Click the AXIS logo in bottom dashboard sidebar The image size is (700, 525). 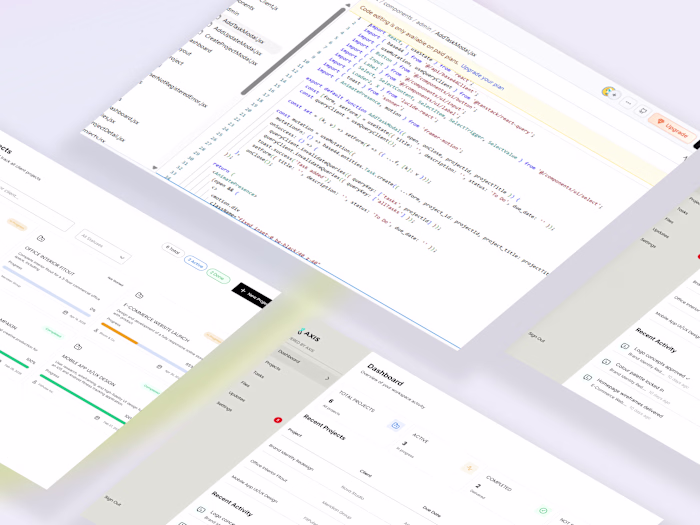309,334
